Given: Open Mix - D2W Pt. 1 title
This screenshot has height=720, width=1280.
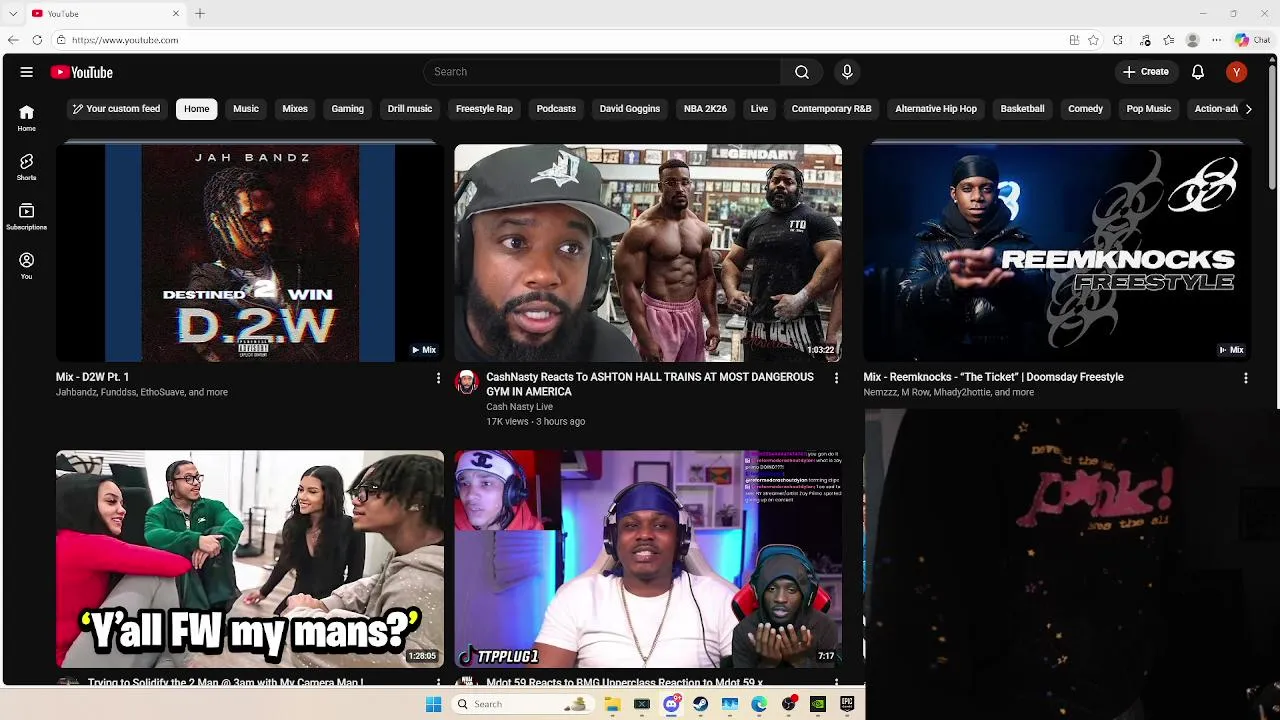Looking at the screenshot, I should click(93, 377).
